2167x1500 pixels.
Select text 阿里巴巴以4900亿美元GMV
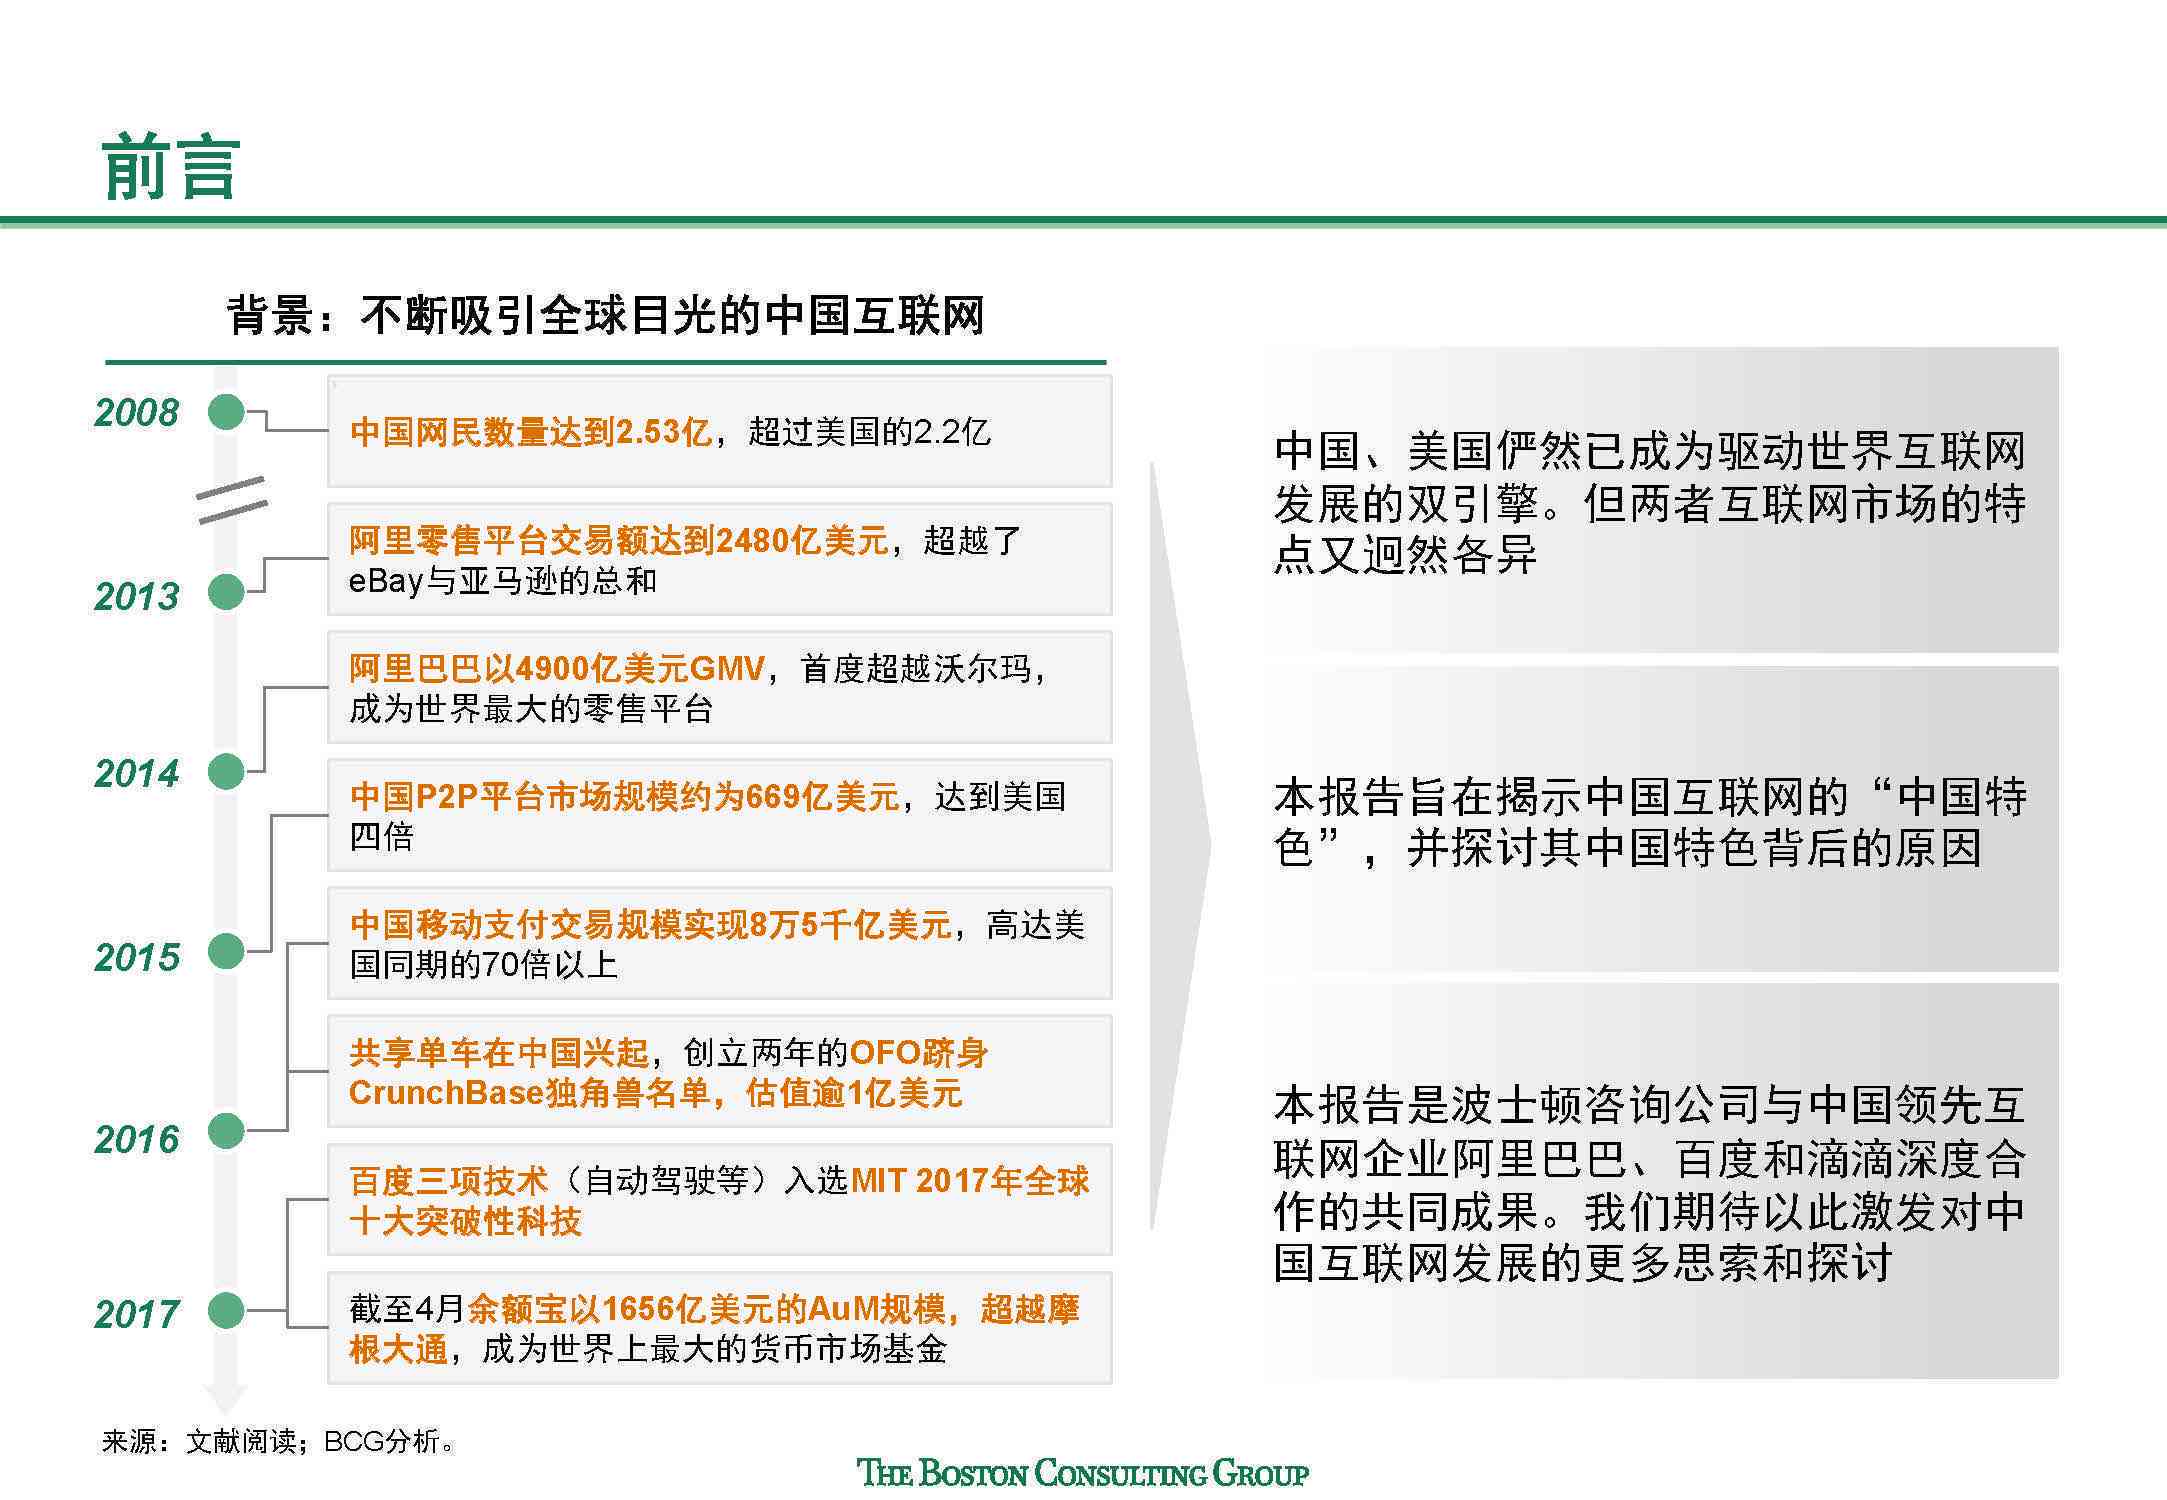[557, 668]
